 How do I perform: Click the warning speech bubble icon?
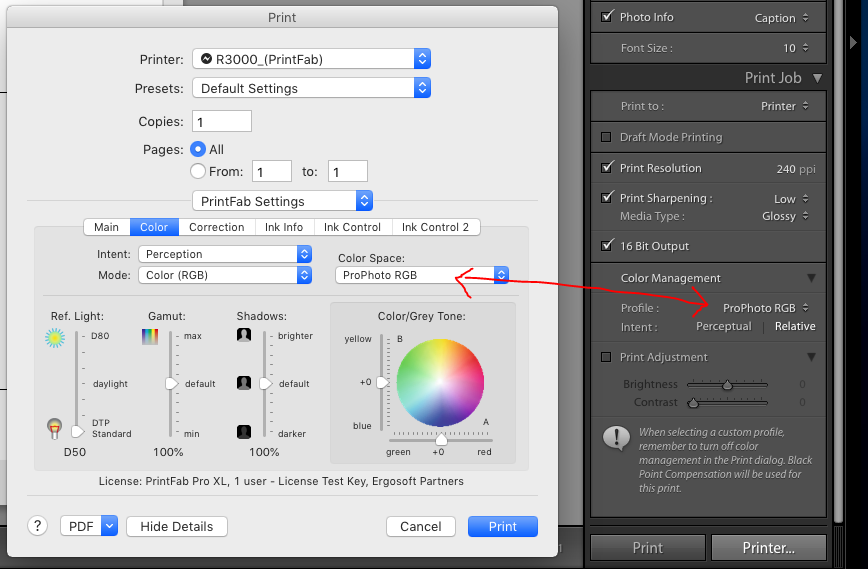tap(612, 439)
